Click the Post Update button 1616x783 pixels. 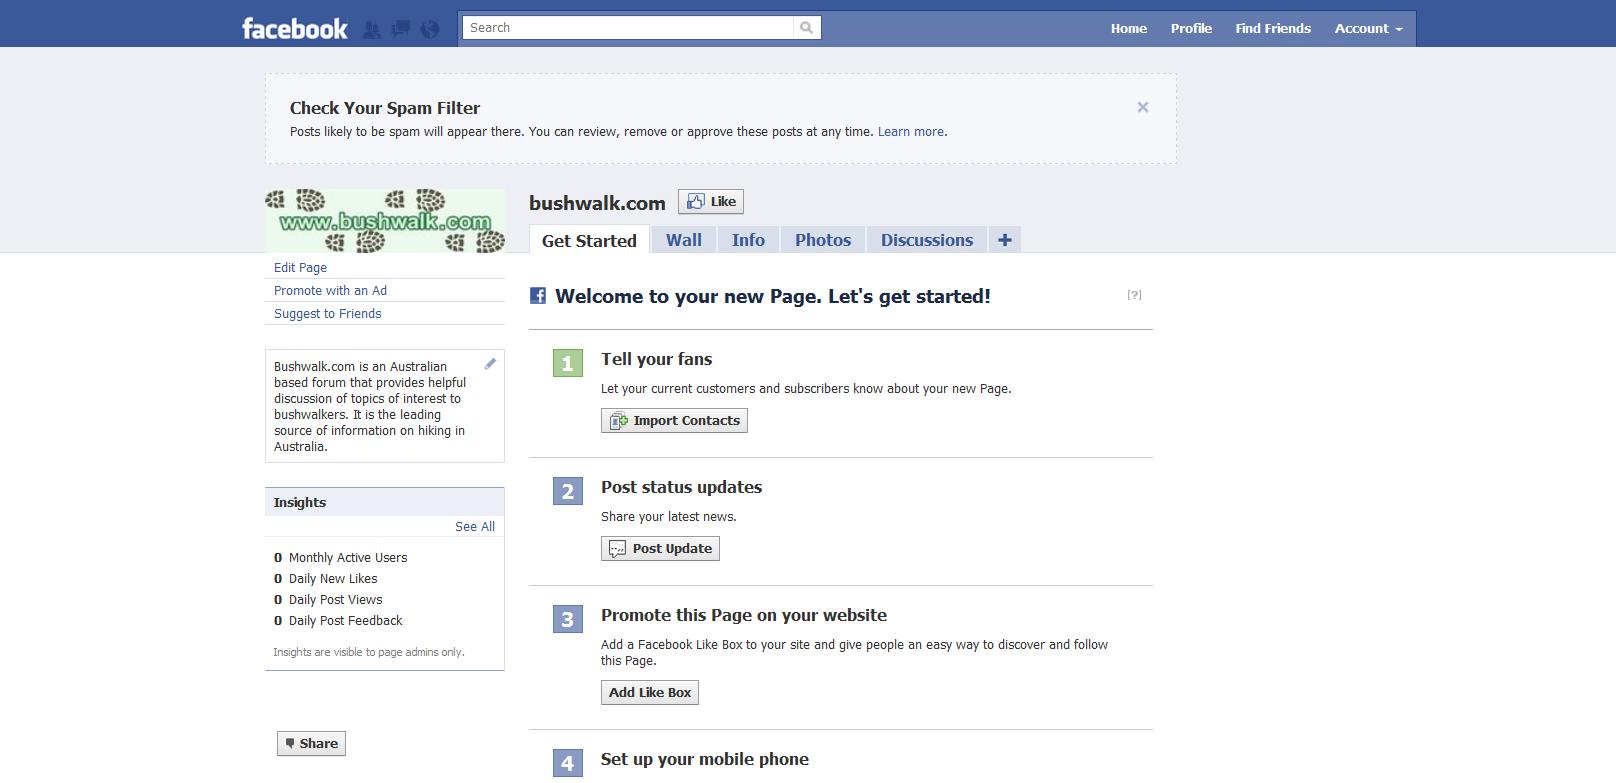660,548
